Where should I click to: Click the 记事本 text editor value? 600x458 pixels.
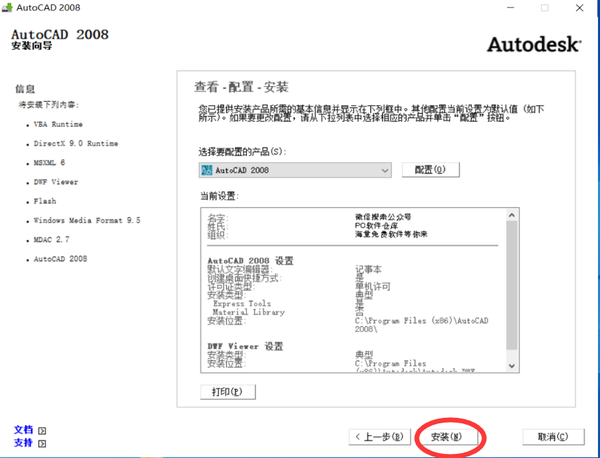(368, 269)
